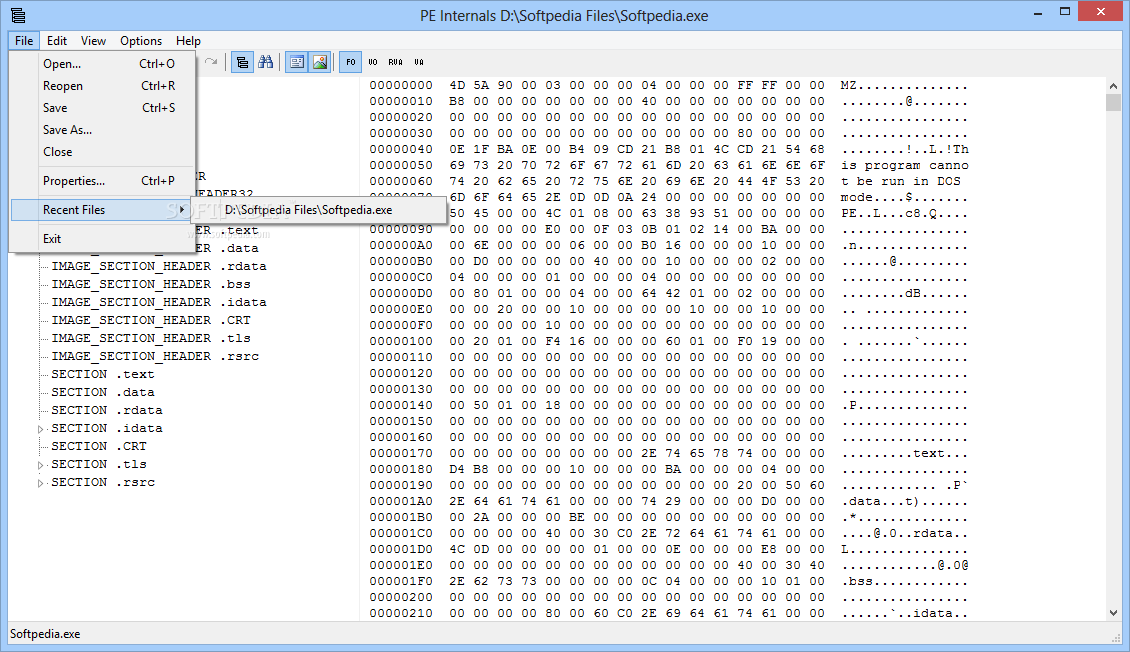Click hex offset 00000100 row address
Viewport: 1130px width, 652px height.
[x=401, y=341]
